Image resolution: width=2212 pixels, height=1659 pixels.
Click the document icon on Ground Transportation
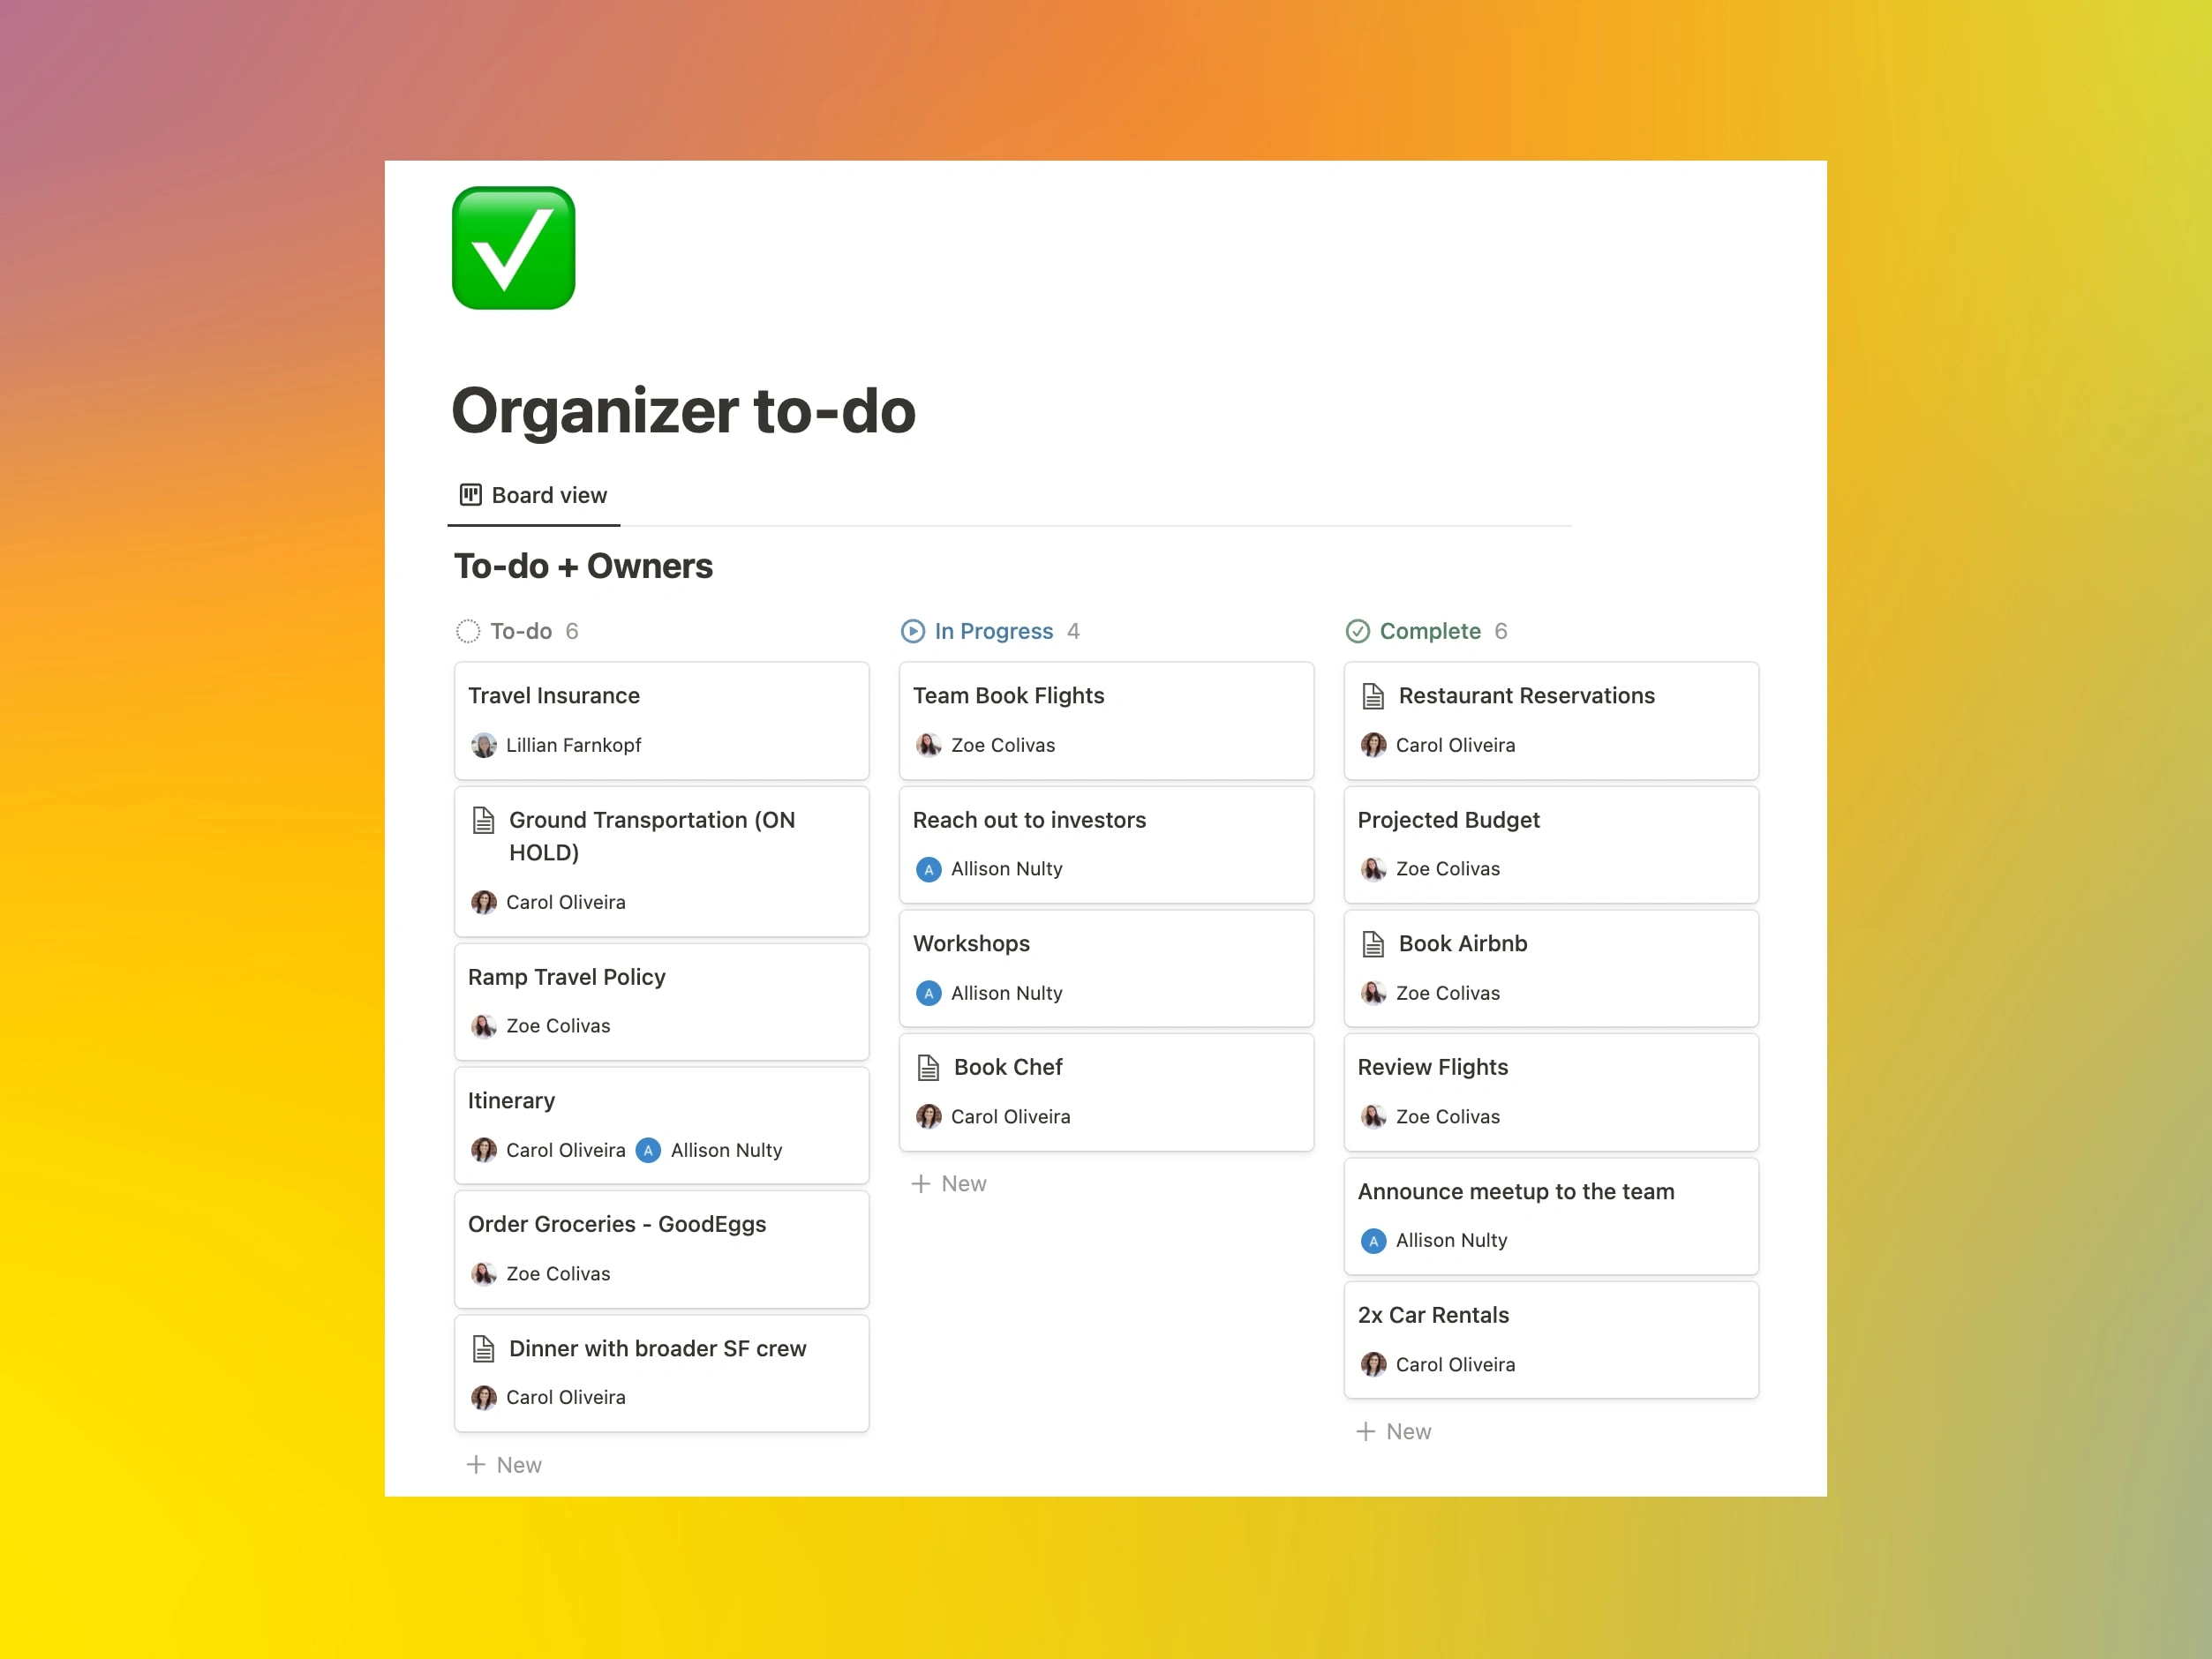(483, 819)
